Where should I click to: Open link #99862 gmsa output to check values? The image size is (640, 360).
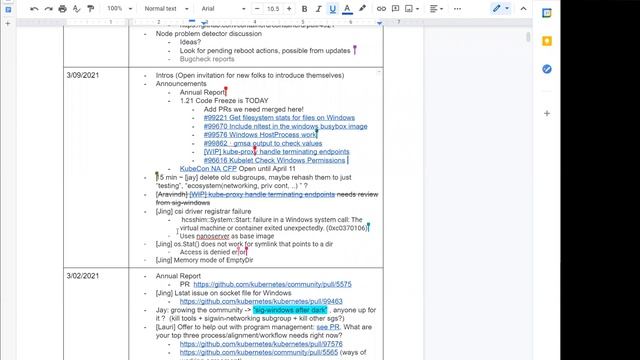point(263,143)
